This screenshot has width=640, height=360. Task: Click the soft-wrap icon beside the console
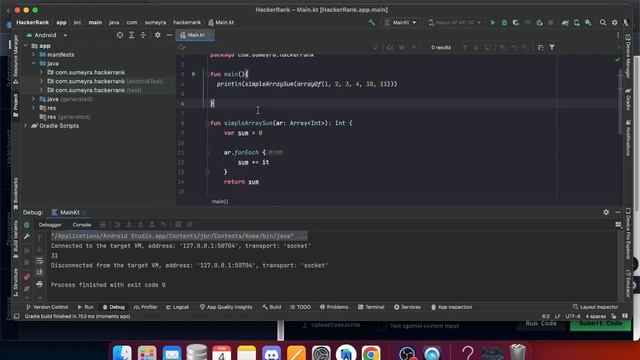(x=40, y=261)
